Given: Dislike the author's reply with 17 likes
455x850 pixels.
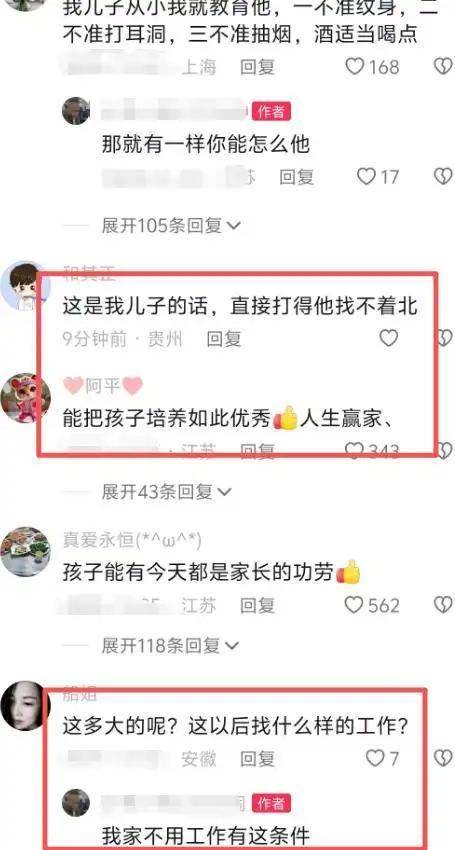Looking at the screenshot, I should pyautogui.click(x=445, y=176).
